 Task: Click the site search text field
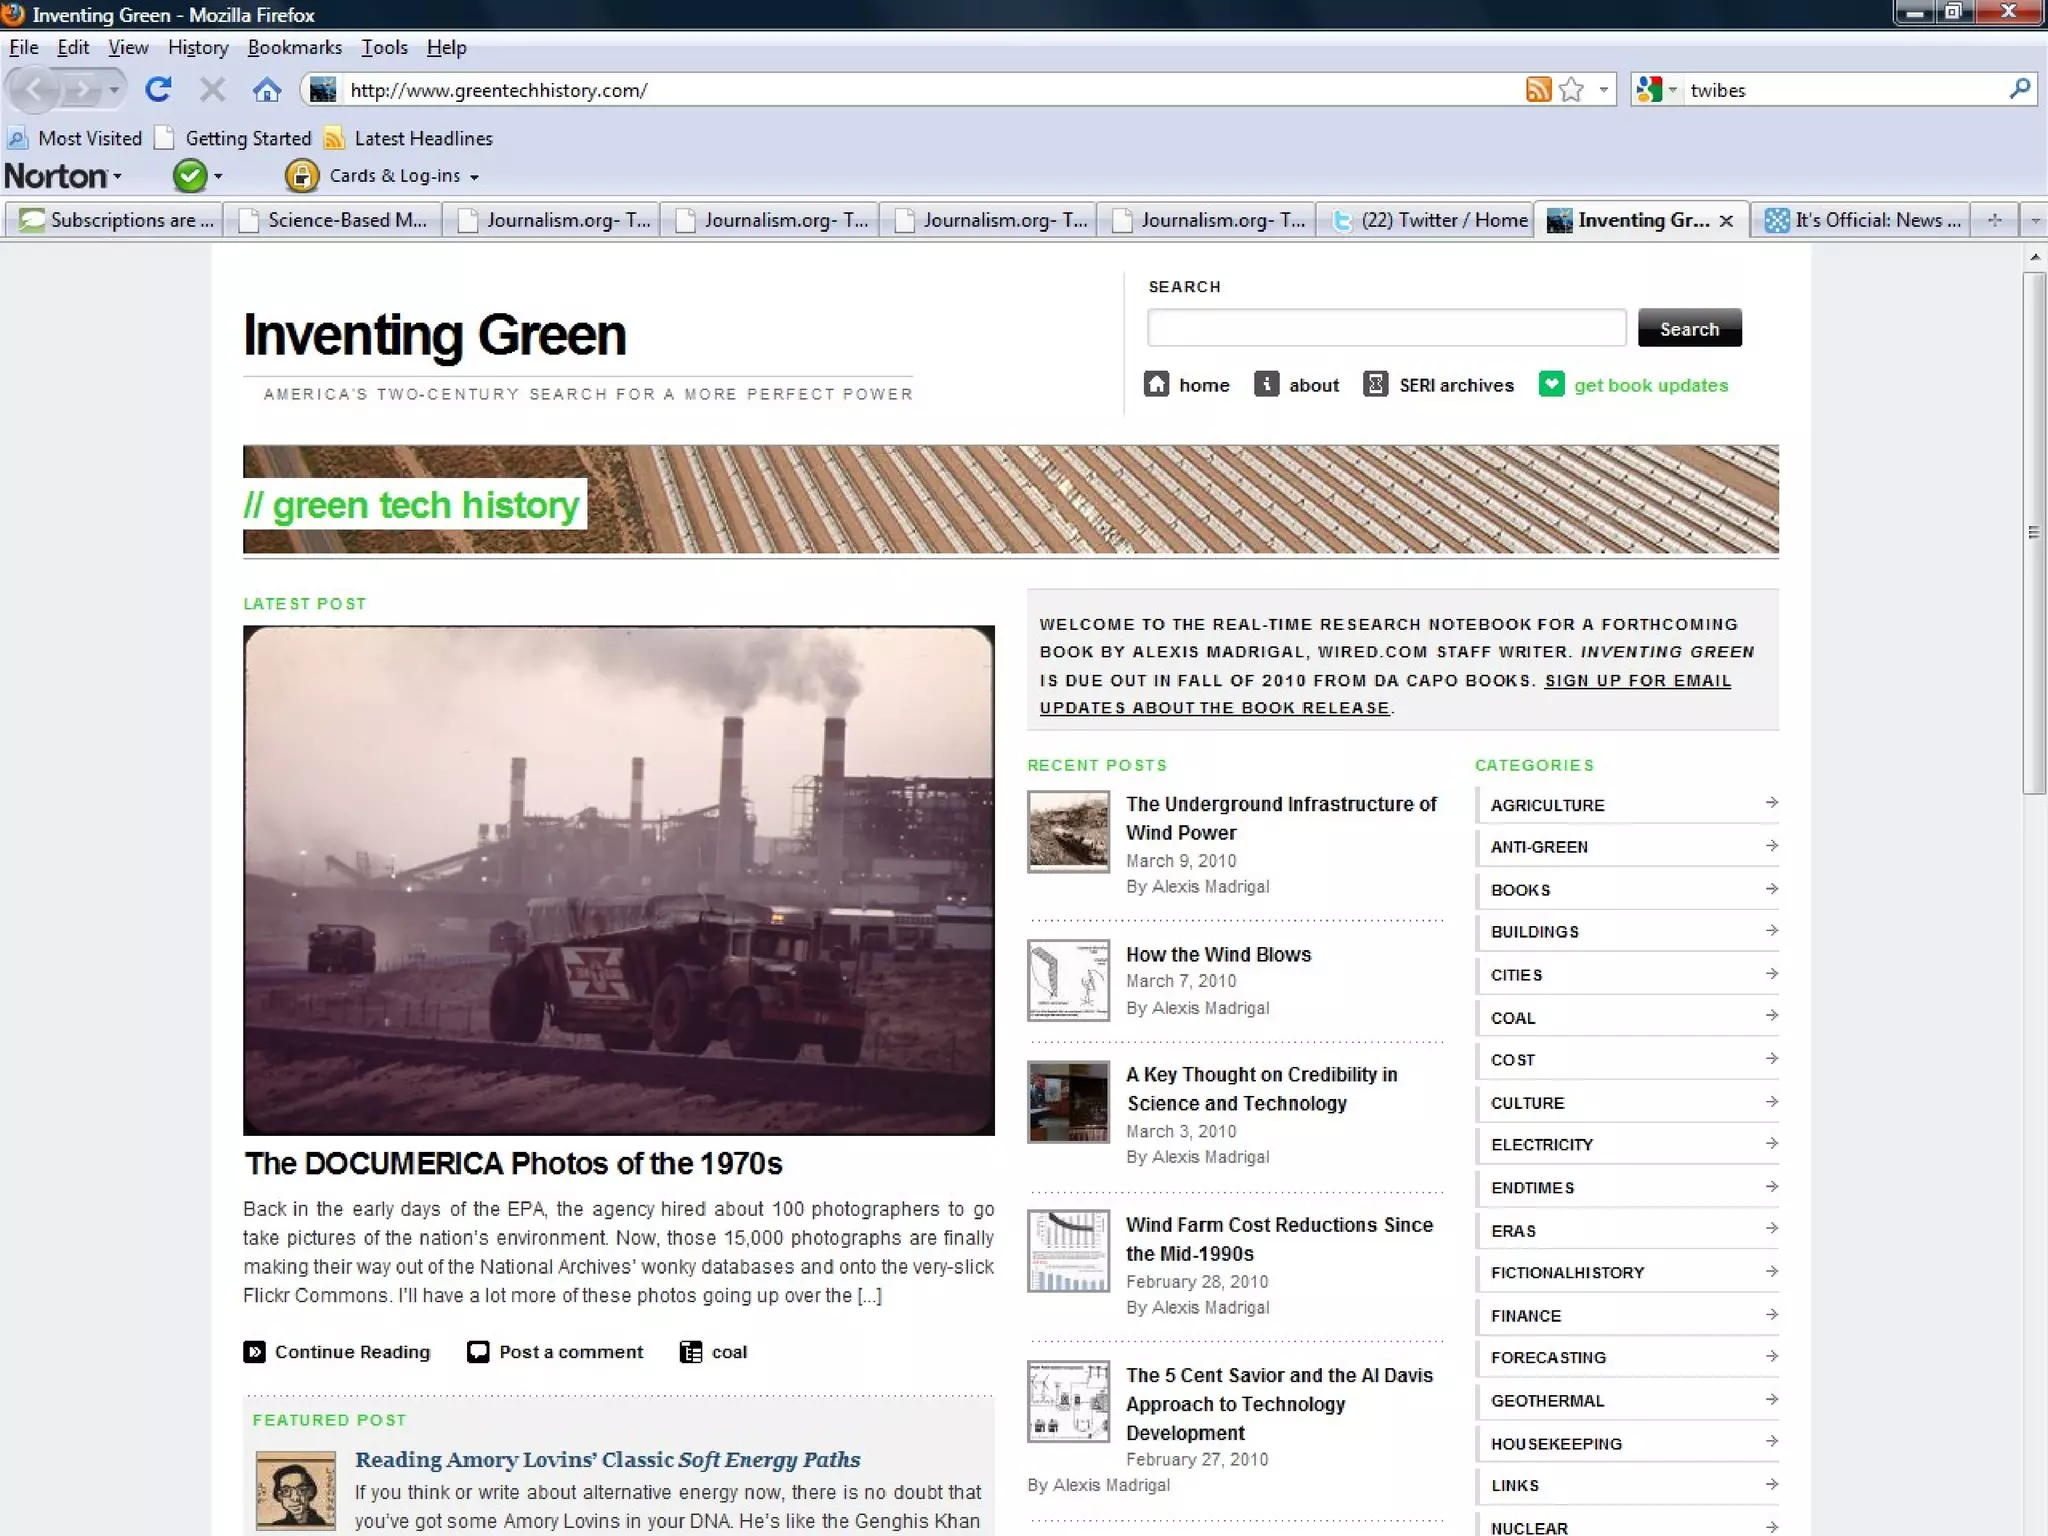coord(1386,328)
